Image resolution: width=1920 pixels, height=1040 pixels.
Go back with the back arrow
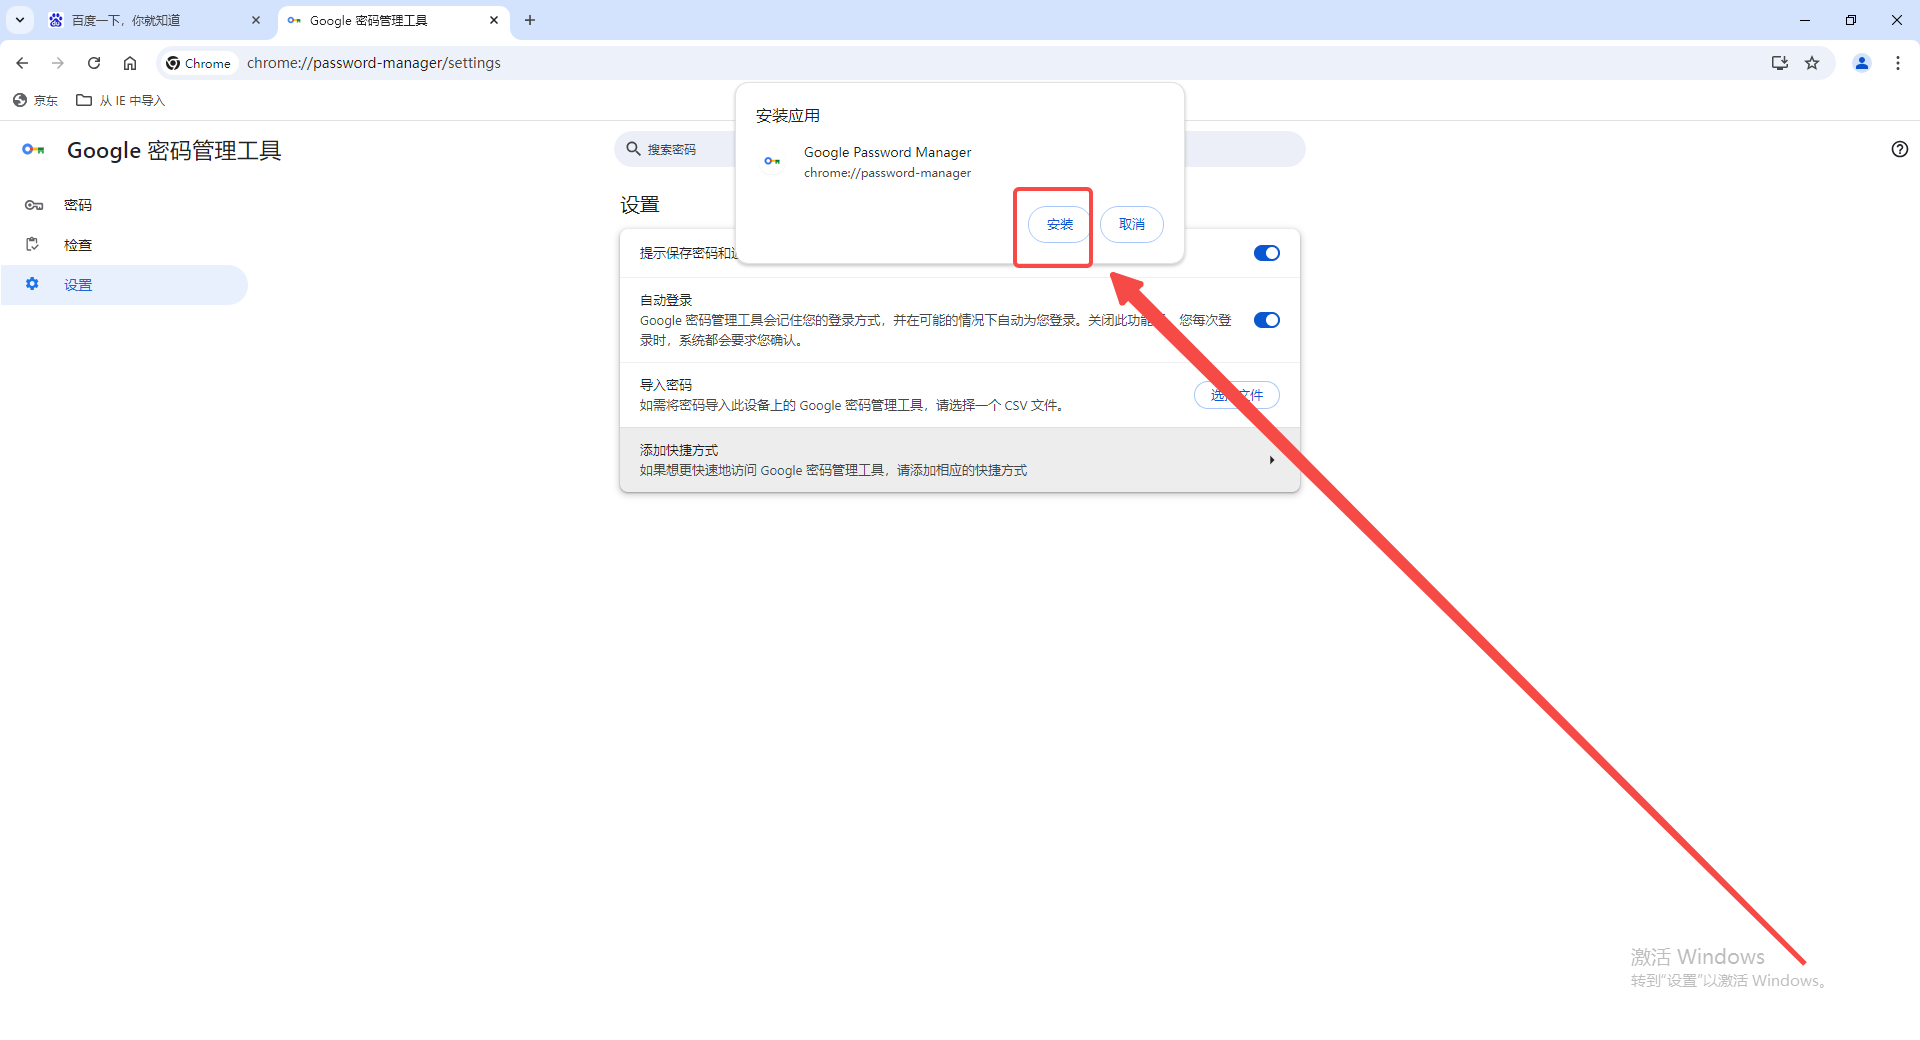coord(22,63)
